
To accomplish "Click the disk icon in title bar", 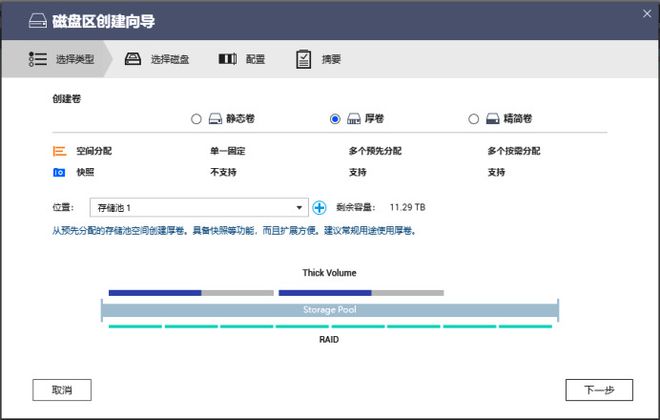I will coord(37,21).
